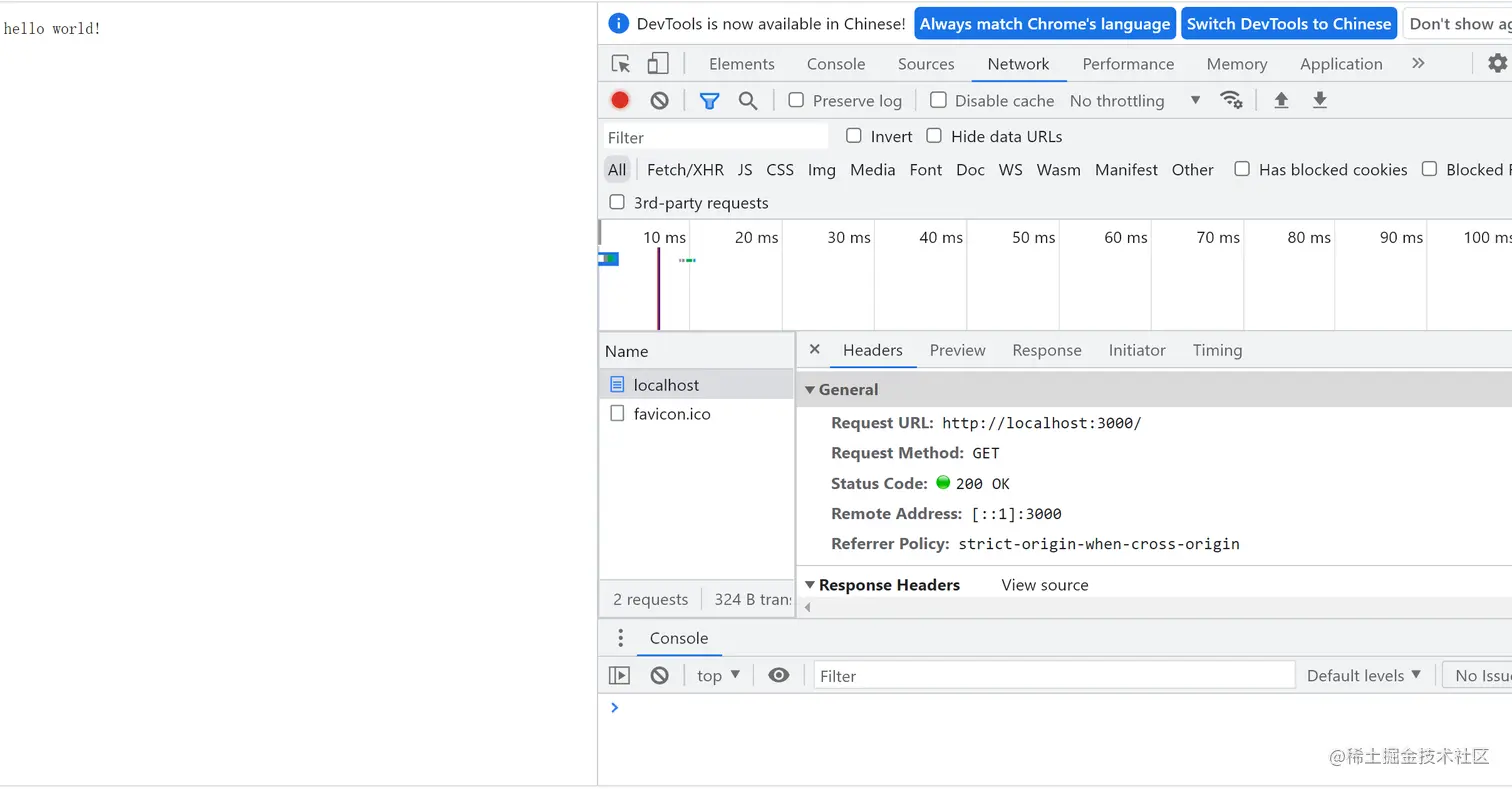The height and width of the screenshot is (789, 1512).
Task: Open the Initiator tab
Action: (x=1137, y=350)
